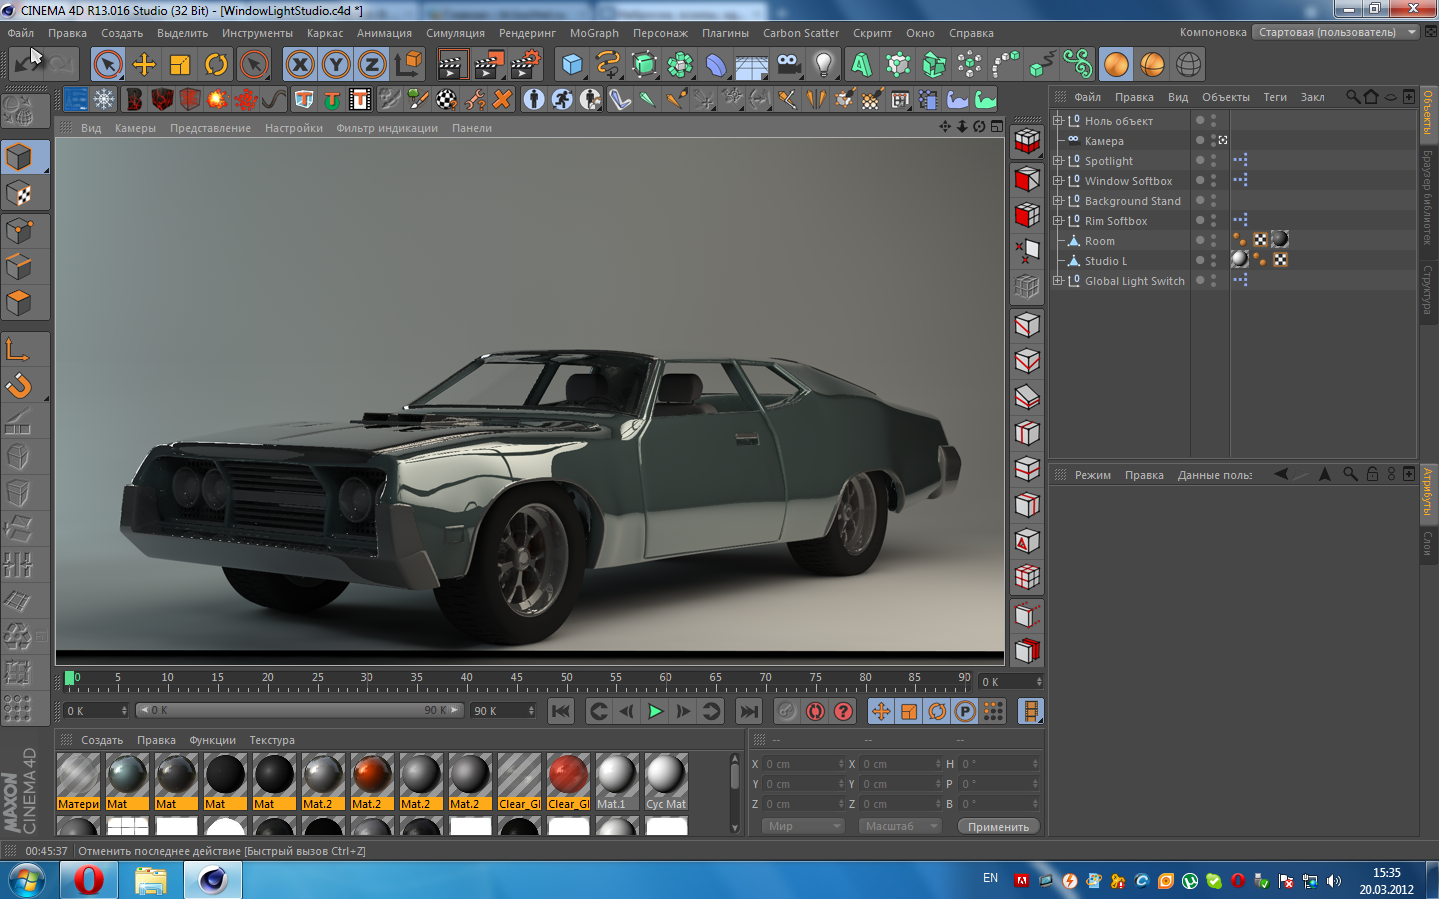The image size is (1439, 899).
Task: Toggle Y-axis lock
Action: coord(336,65)
